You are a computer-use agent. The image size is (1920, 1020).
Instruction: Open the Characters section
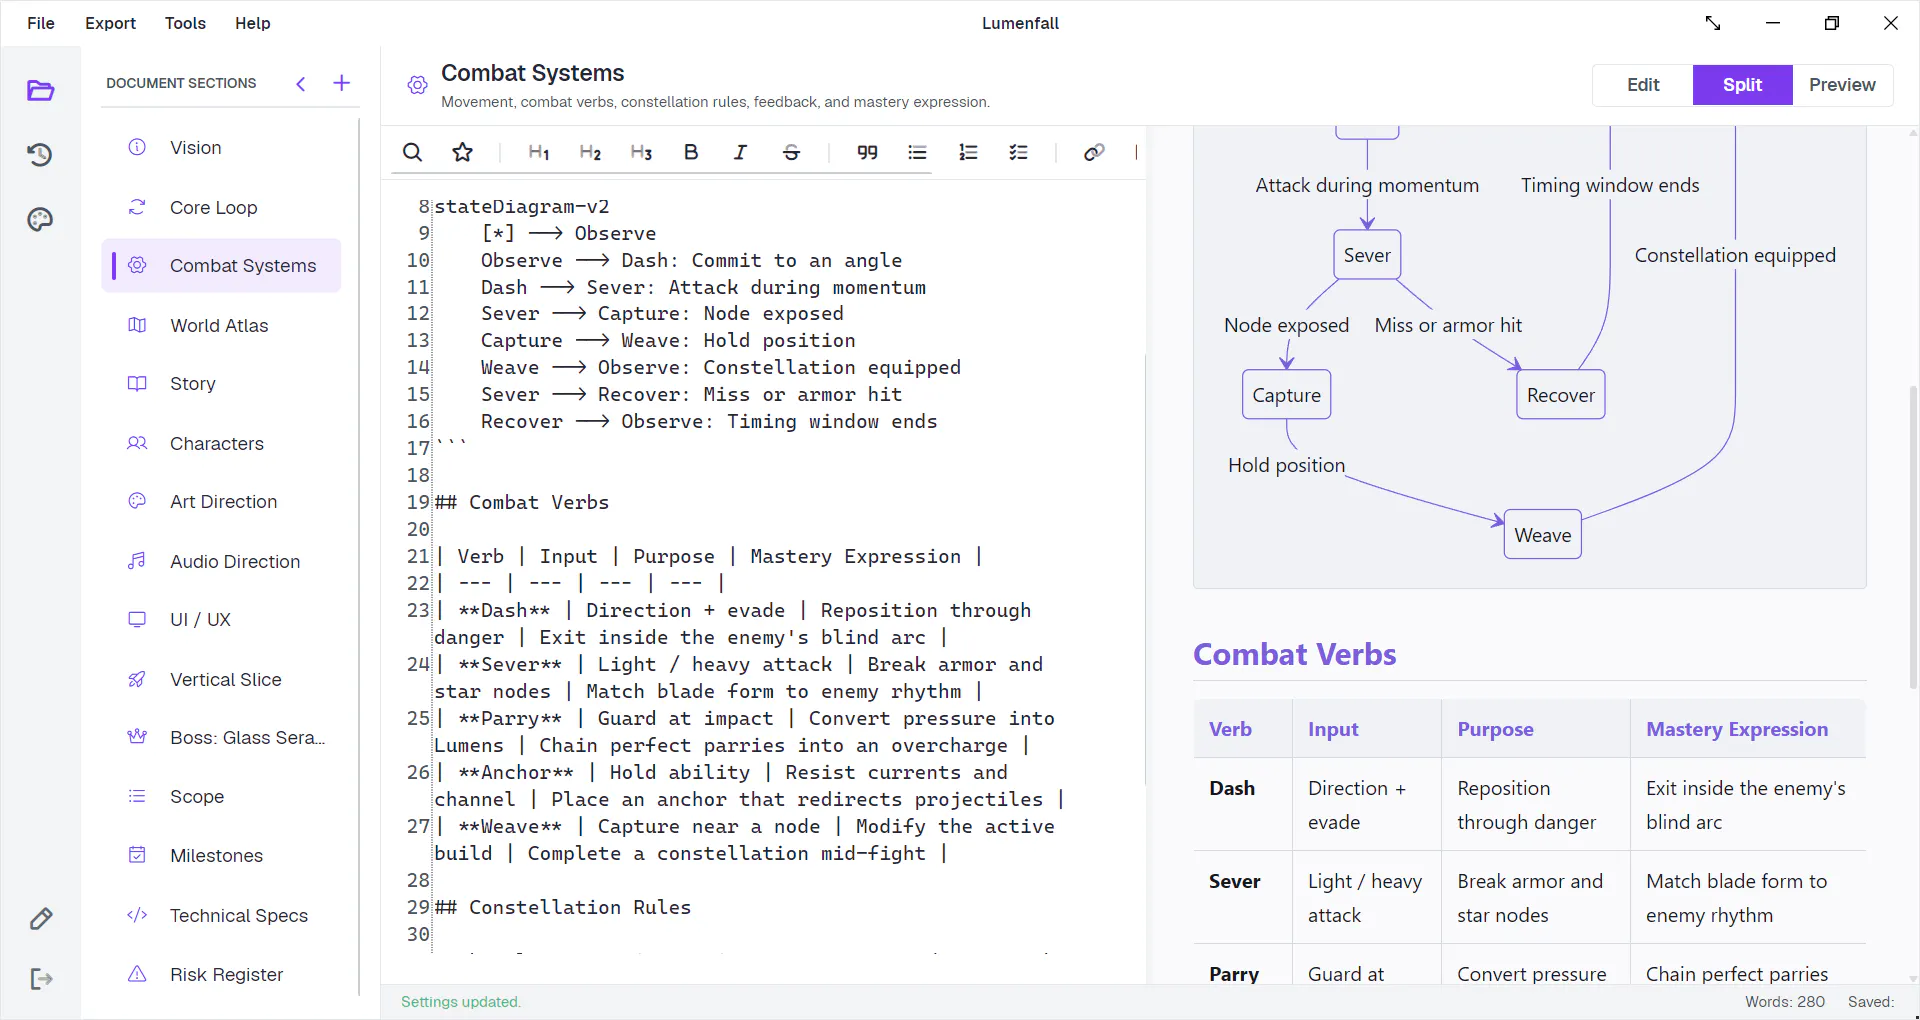[221, 444]
